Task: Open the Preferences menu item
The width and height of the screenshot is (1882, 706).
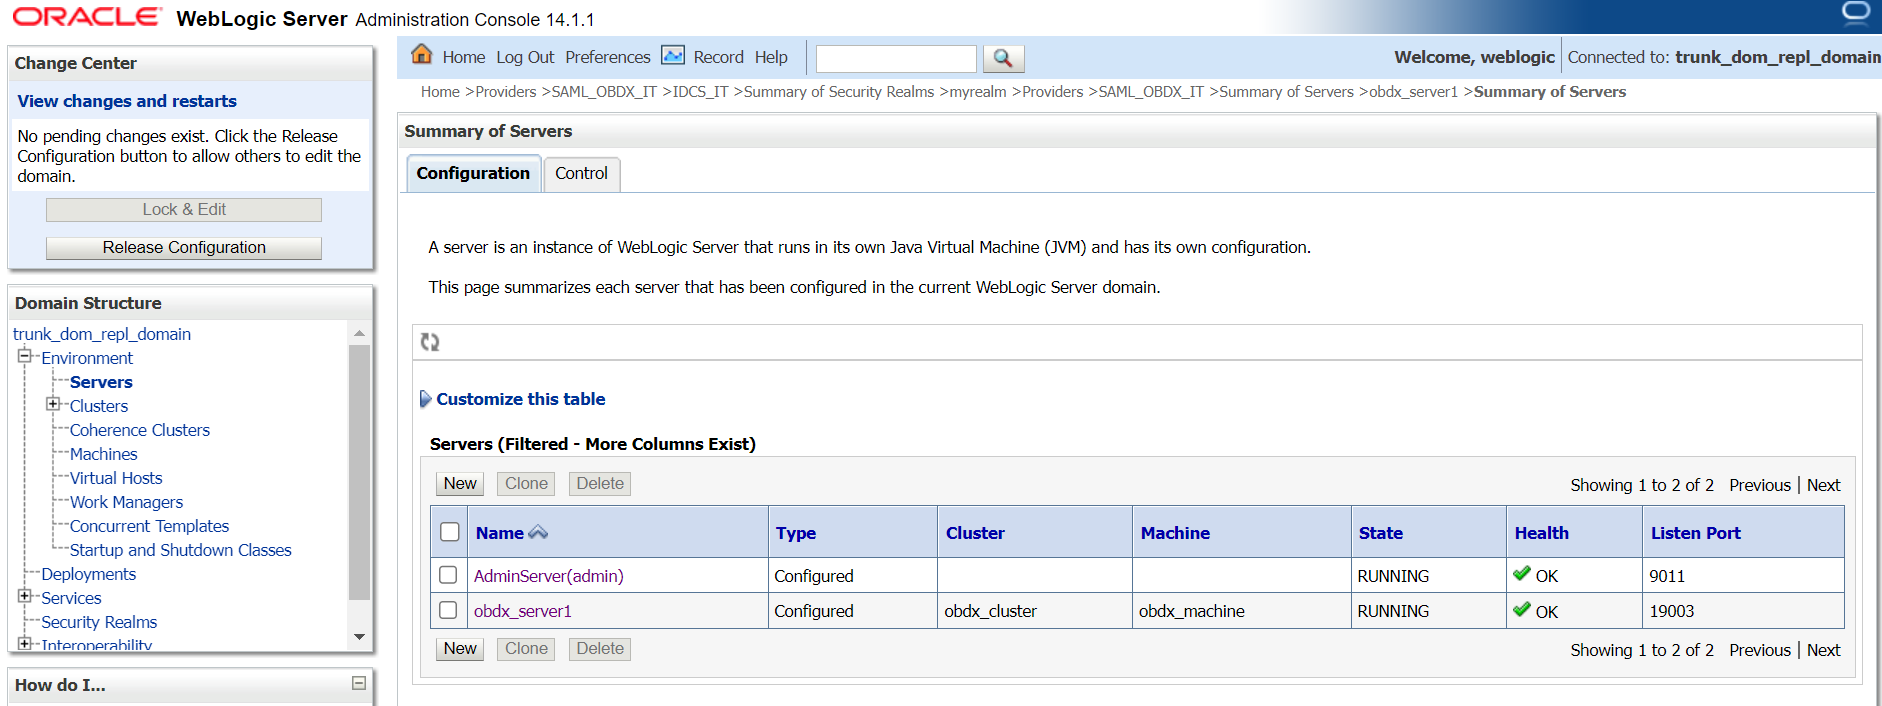Action: click(607, 57)
